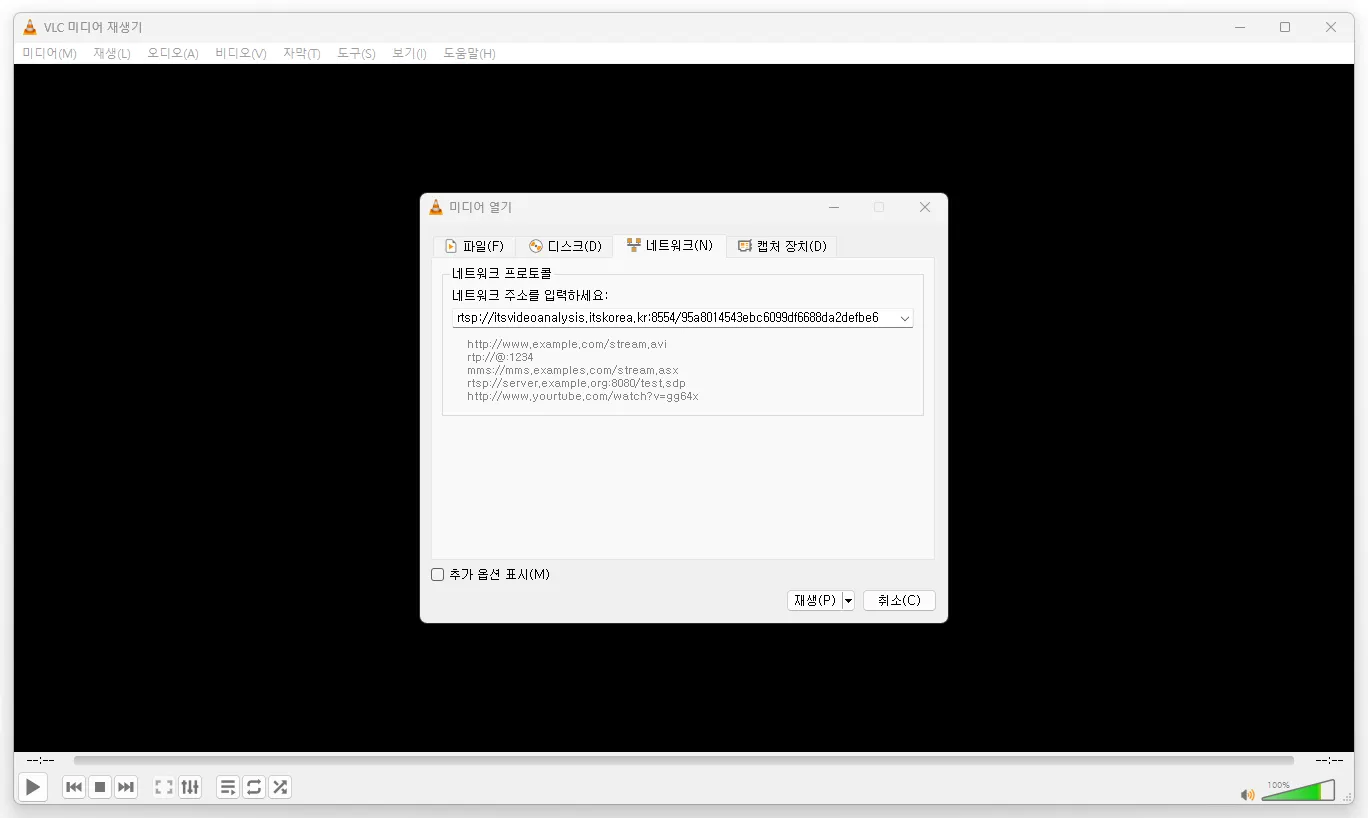Click the elapsed time label left of seek bar

coord(41,760)
